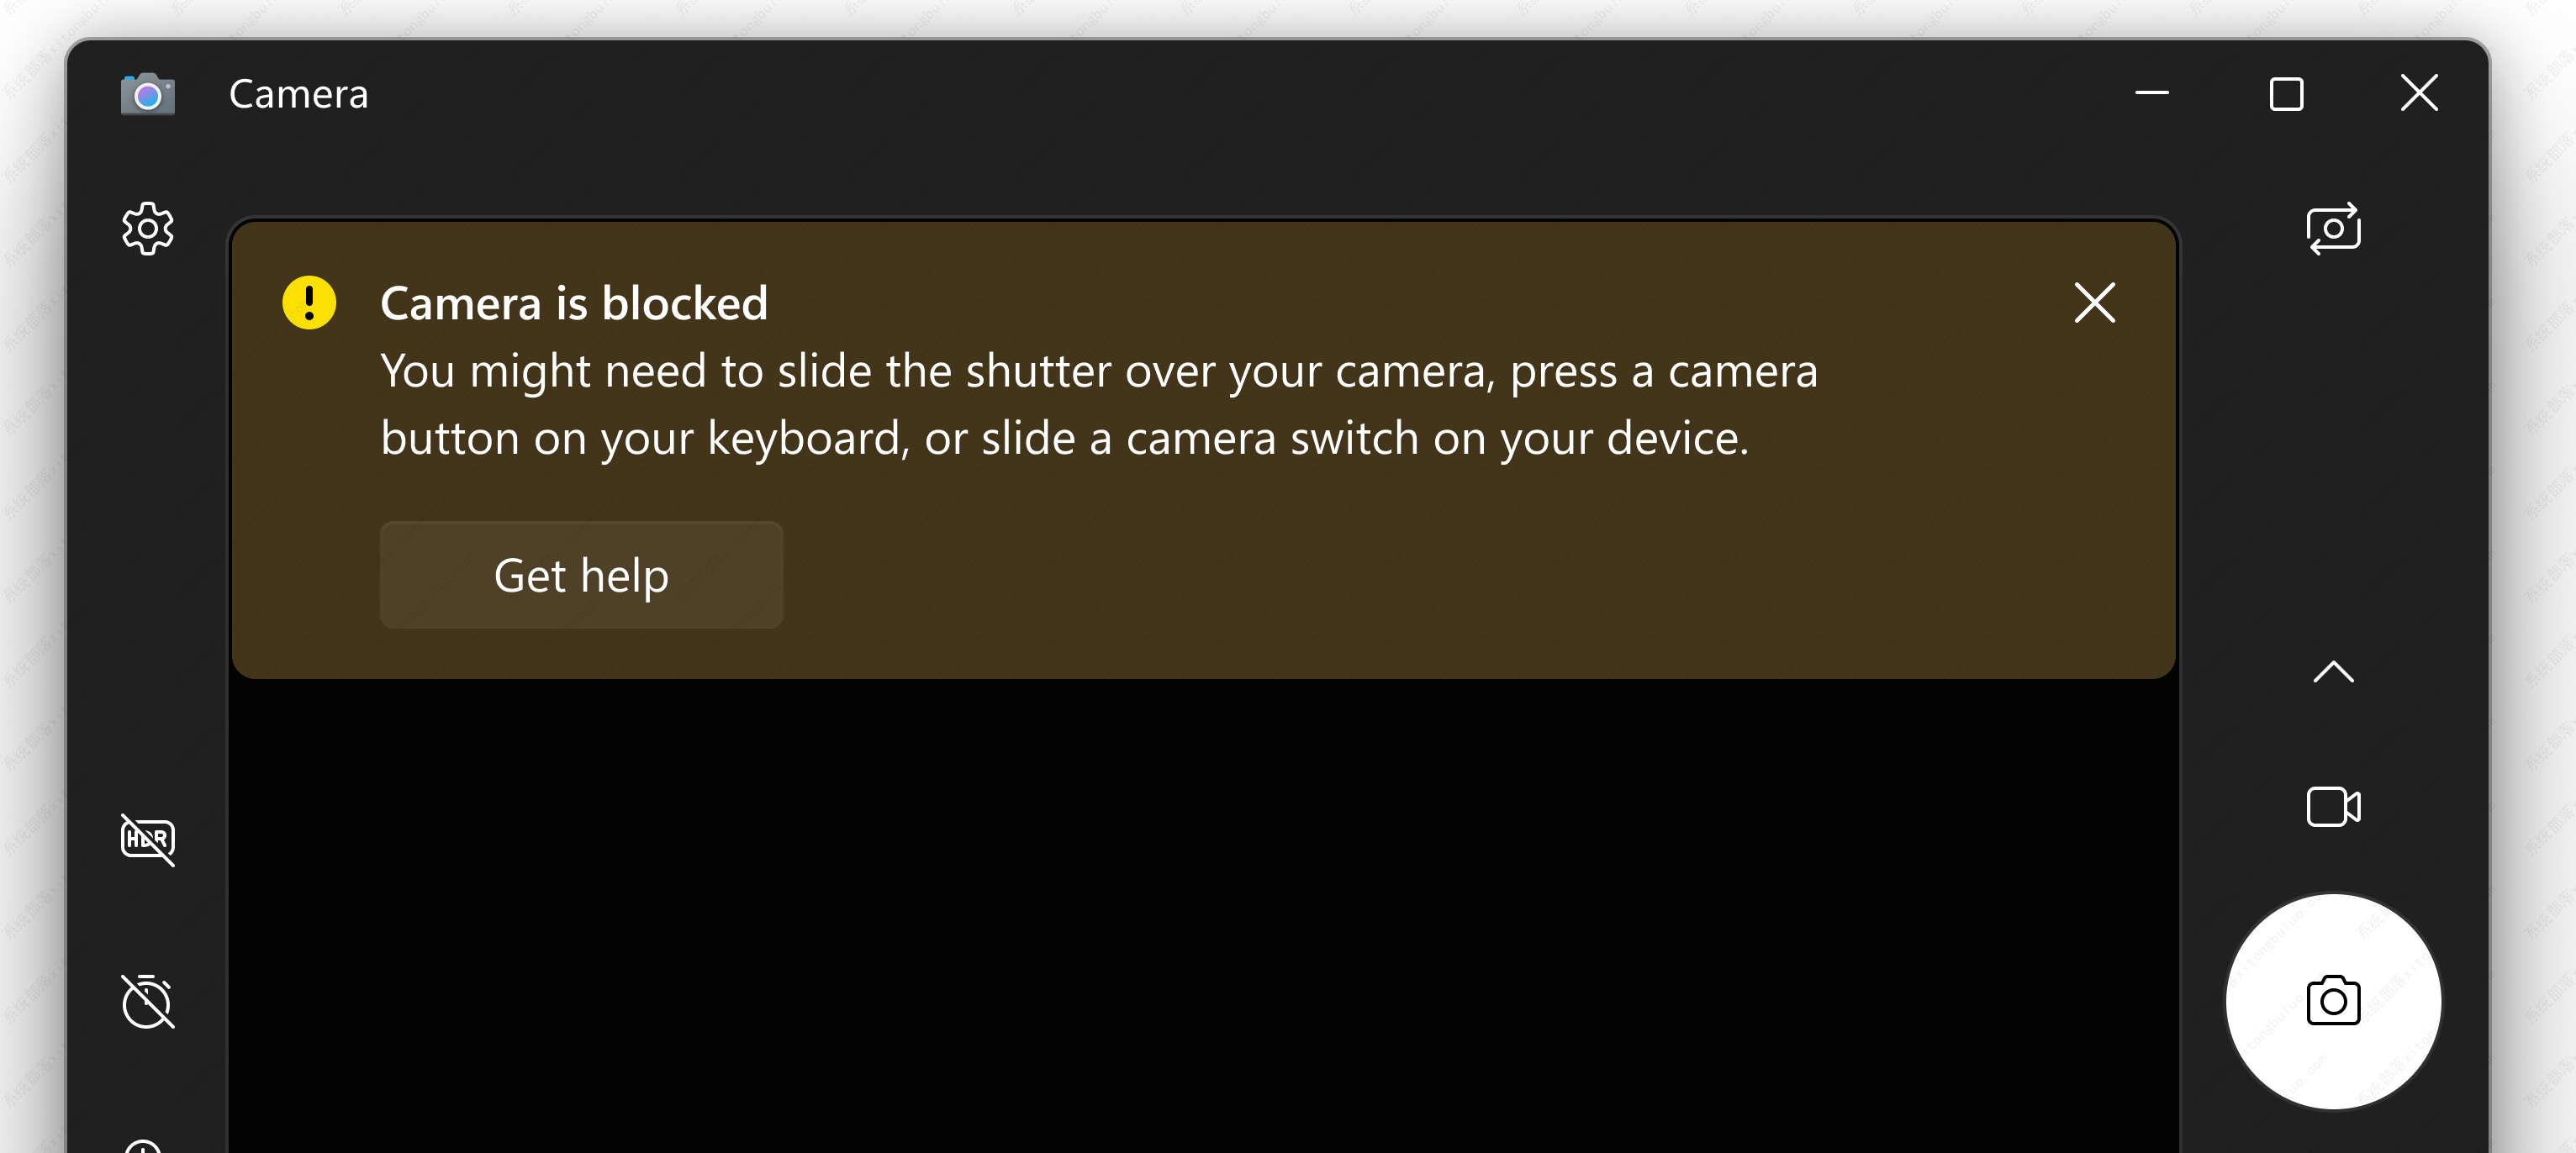Click the Camera window title text
Image resolution: width=2576 pixels, height=1153 pixels.
[298, 95]
